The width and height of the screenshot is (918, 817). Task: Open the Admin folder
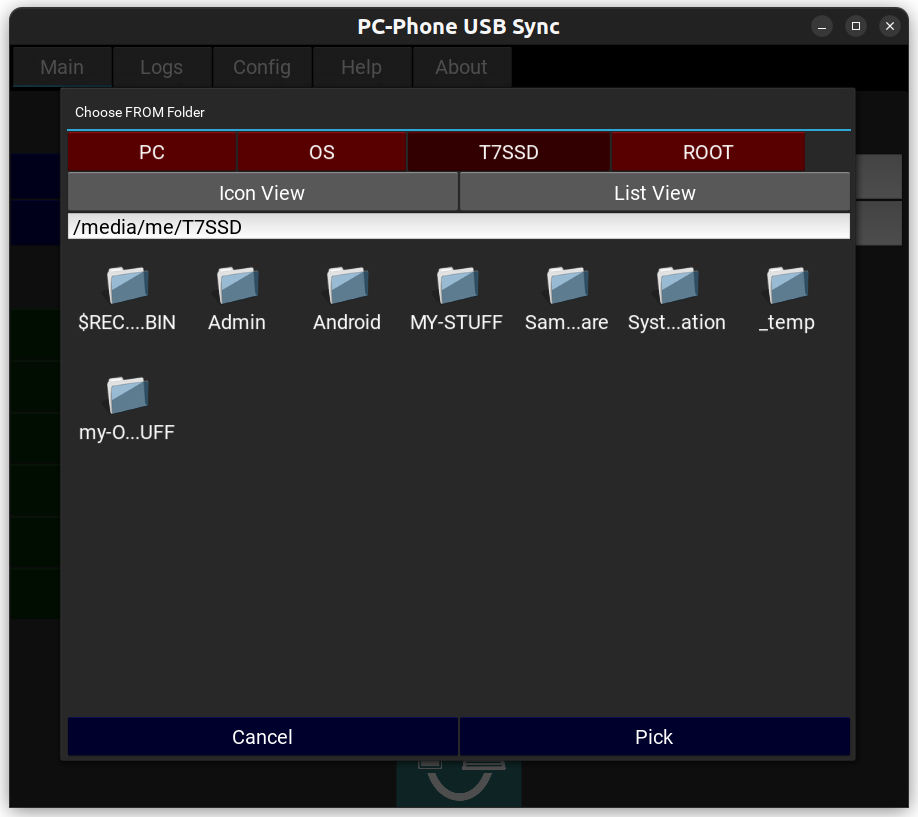(237, 286)
